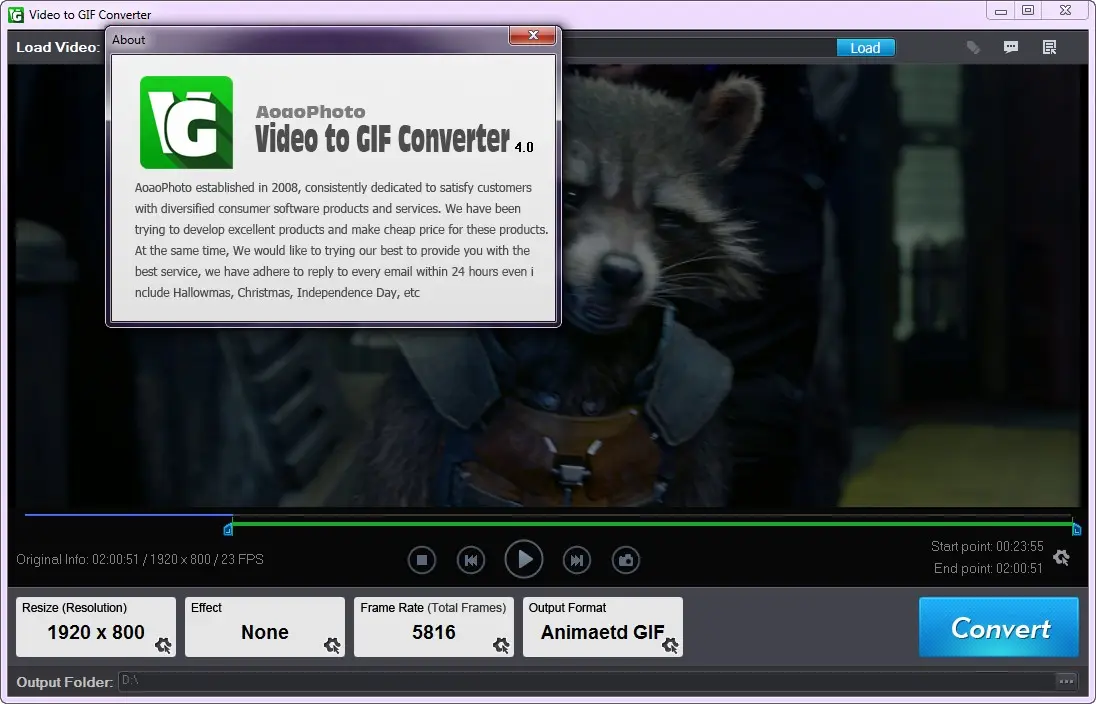Click the end point timeline marker
This screenshot has height=704, width=1096.
click(1076, 530)
